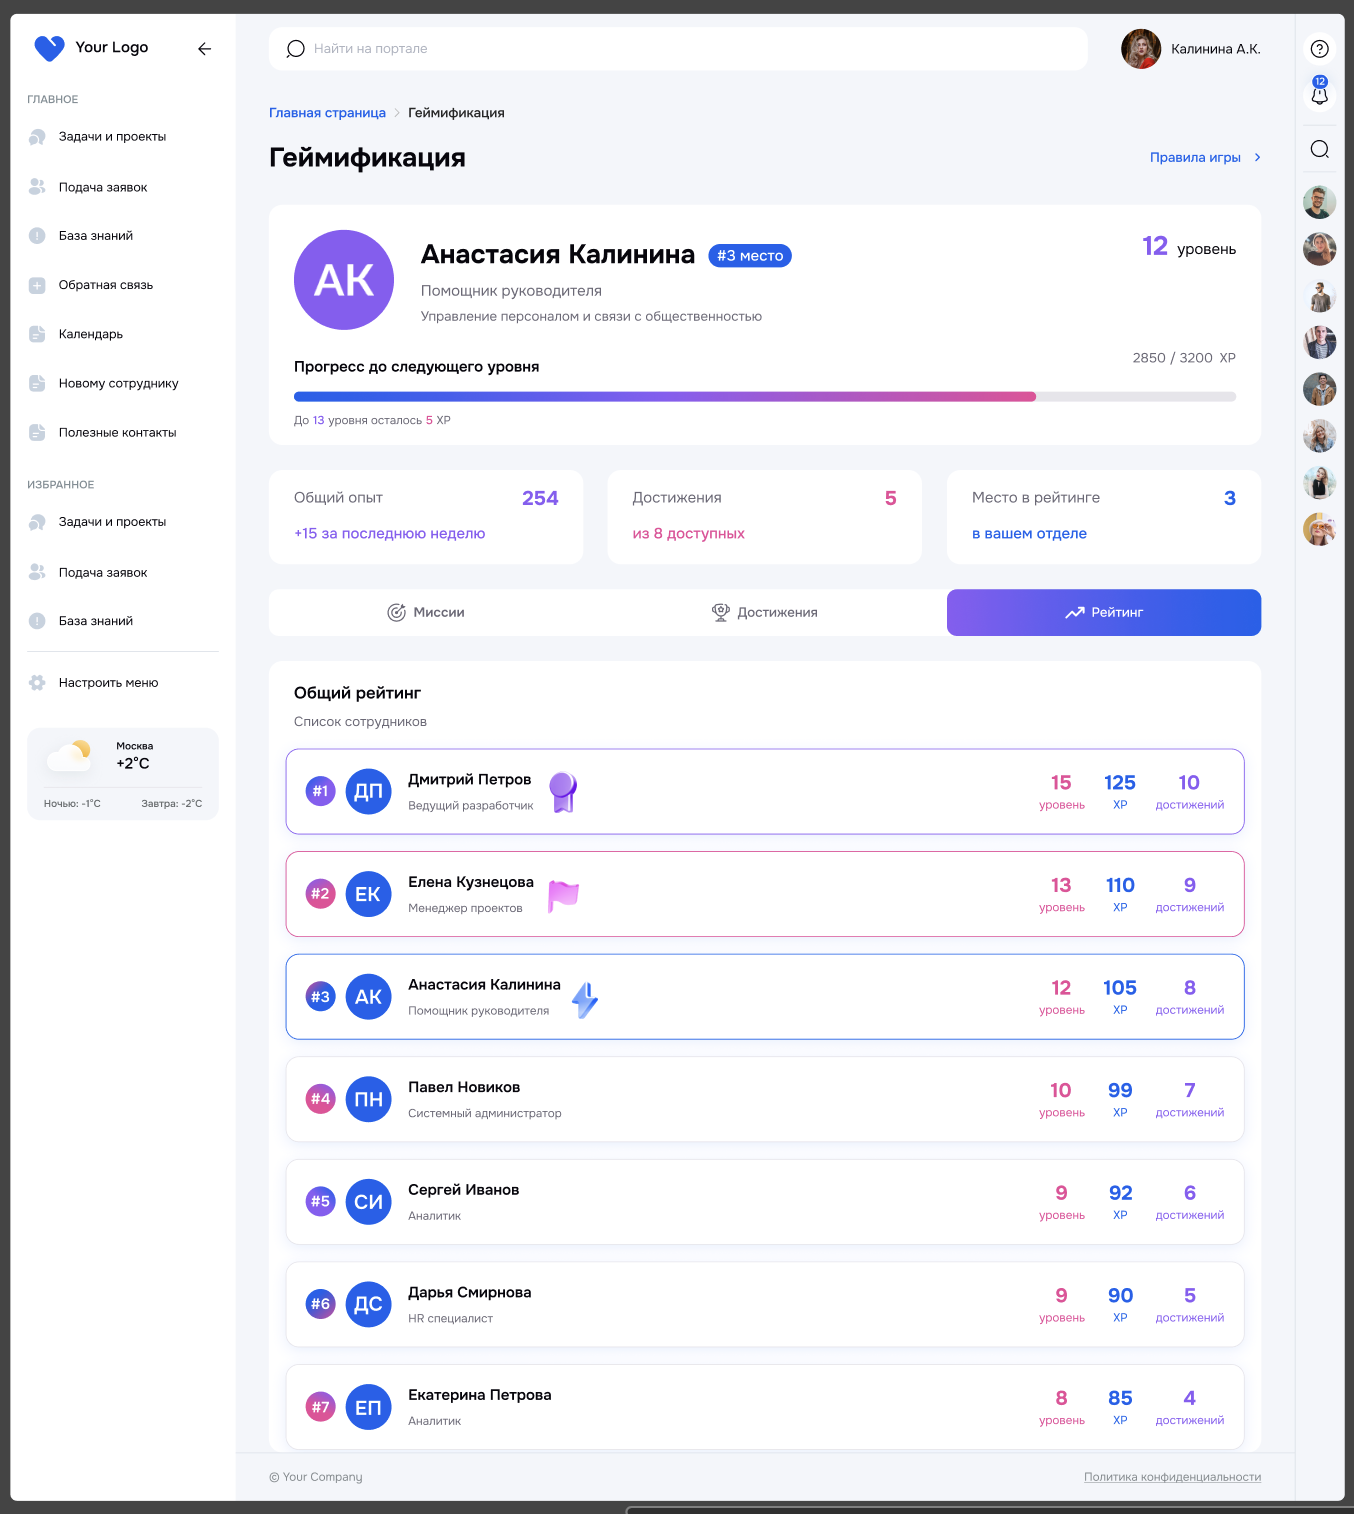Open Калинина А.К. profile avatar in header
Image resolution: width=1354 pixels, height=1514 pixels.
(x=1141, y=49)
